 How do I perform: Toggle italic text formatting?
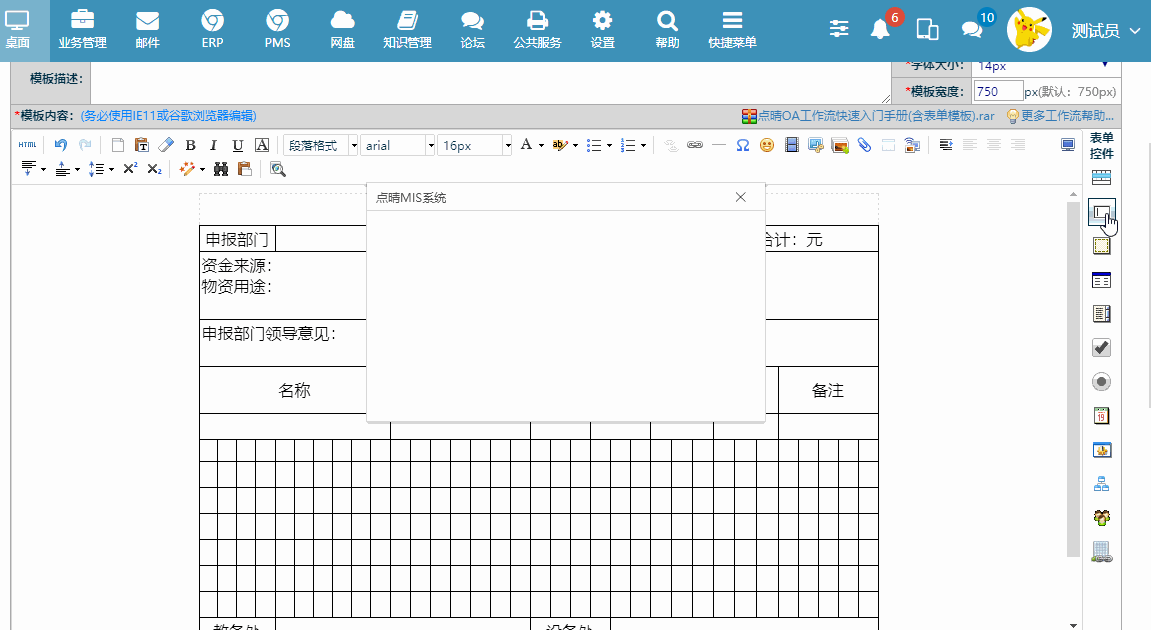point(213,145)
